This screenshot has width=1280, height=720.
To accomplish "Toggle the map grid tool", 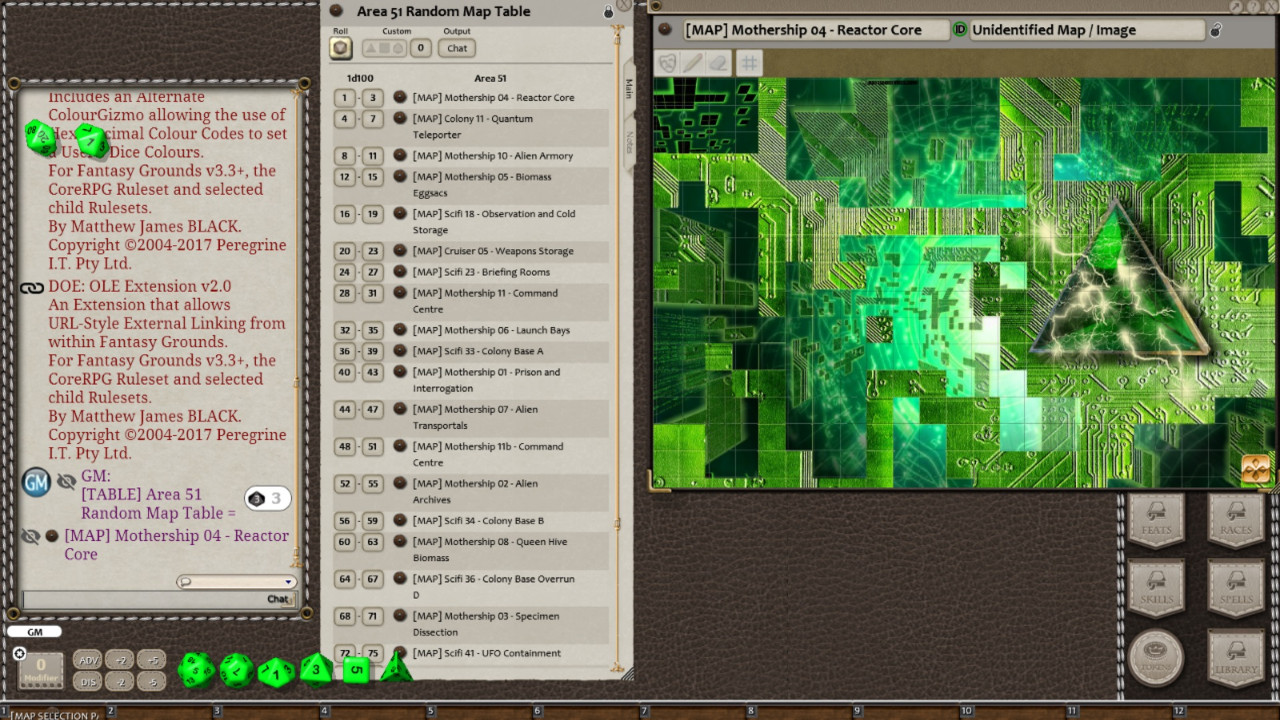I will point(749,63).
